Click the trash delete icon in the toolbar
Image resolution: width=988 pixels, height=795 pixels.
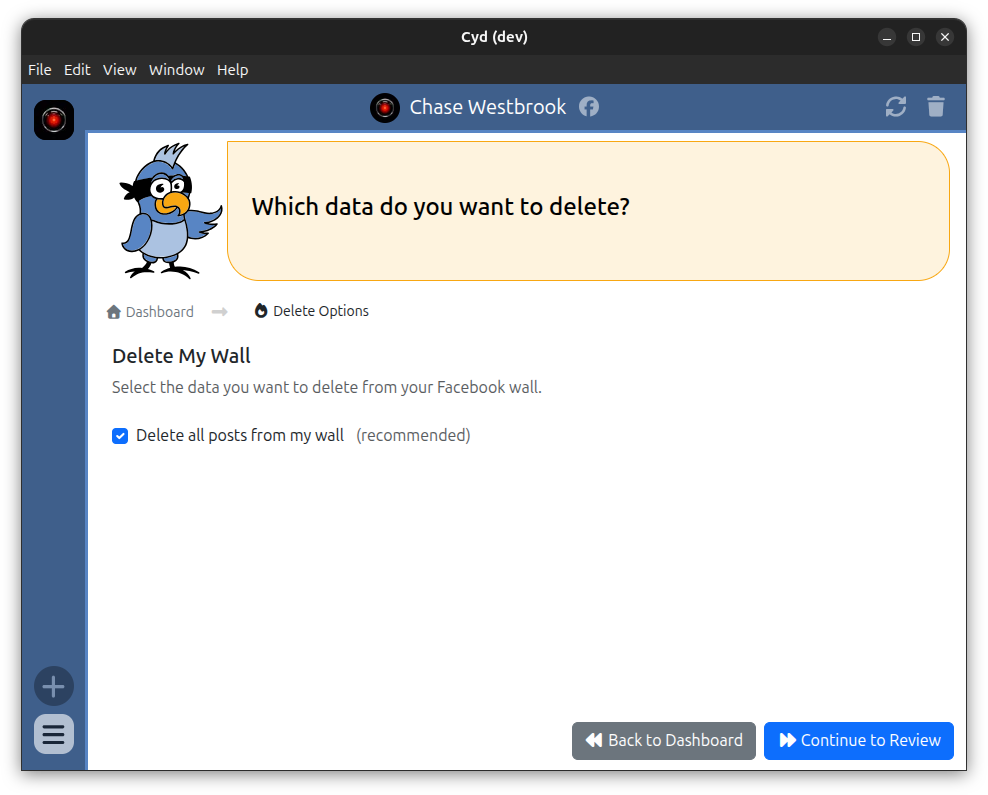pos(936,106)
